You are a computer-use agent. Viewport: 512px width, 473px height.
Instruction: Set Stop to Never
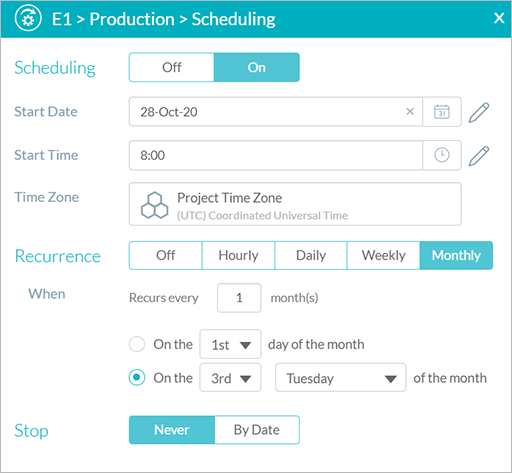(172, 430)
